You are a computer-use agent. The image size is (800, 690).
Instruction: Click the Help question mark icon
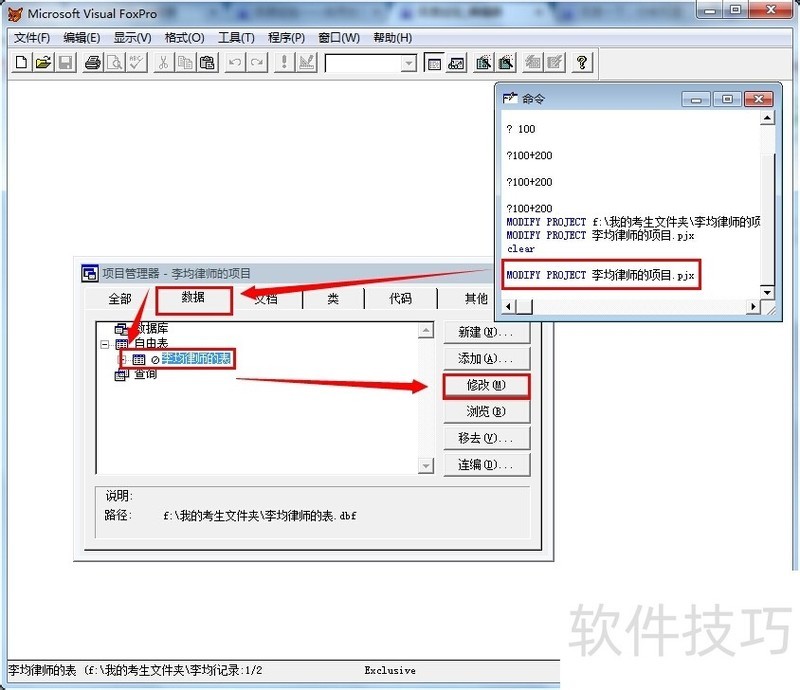tap(582, 62)
